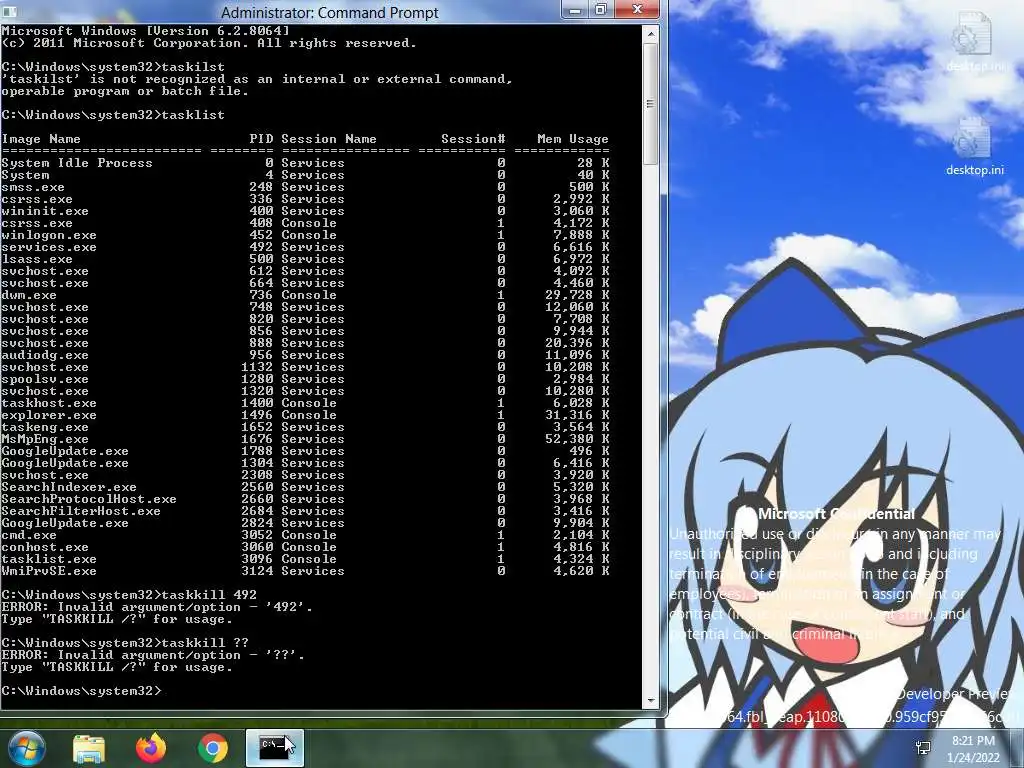
Task: Click 'wininit.exe' process name
Action: point(45,211)
